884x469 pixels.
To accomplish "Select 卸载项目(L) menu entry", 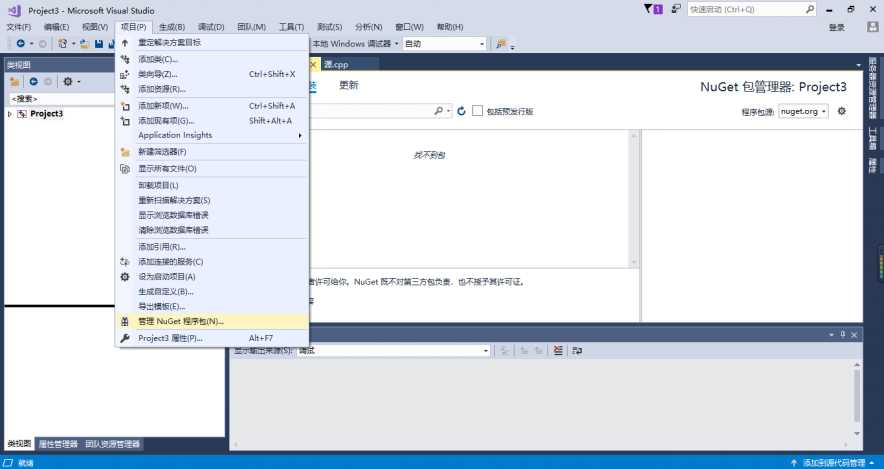I will pyautogui.click(x=158, y=185).
